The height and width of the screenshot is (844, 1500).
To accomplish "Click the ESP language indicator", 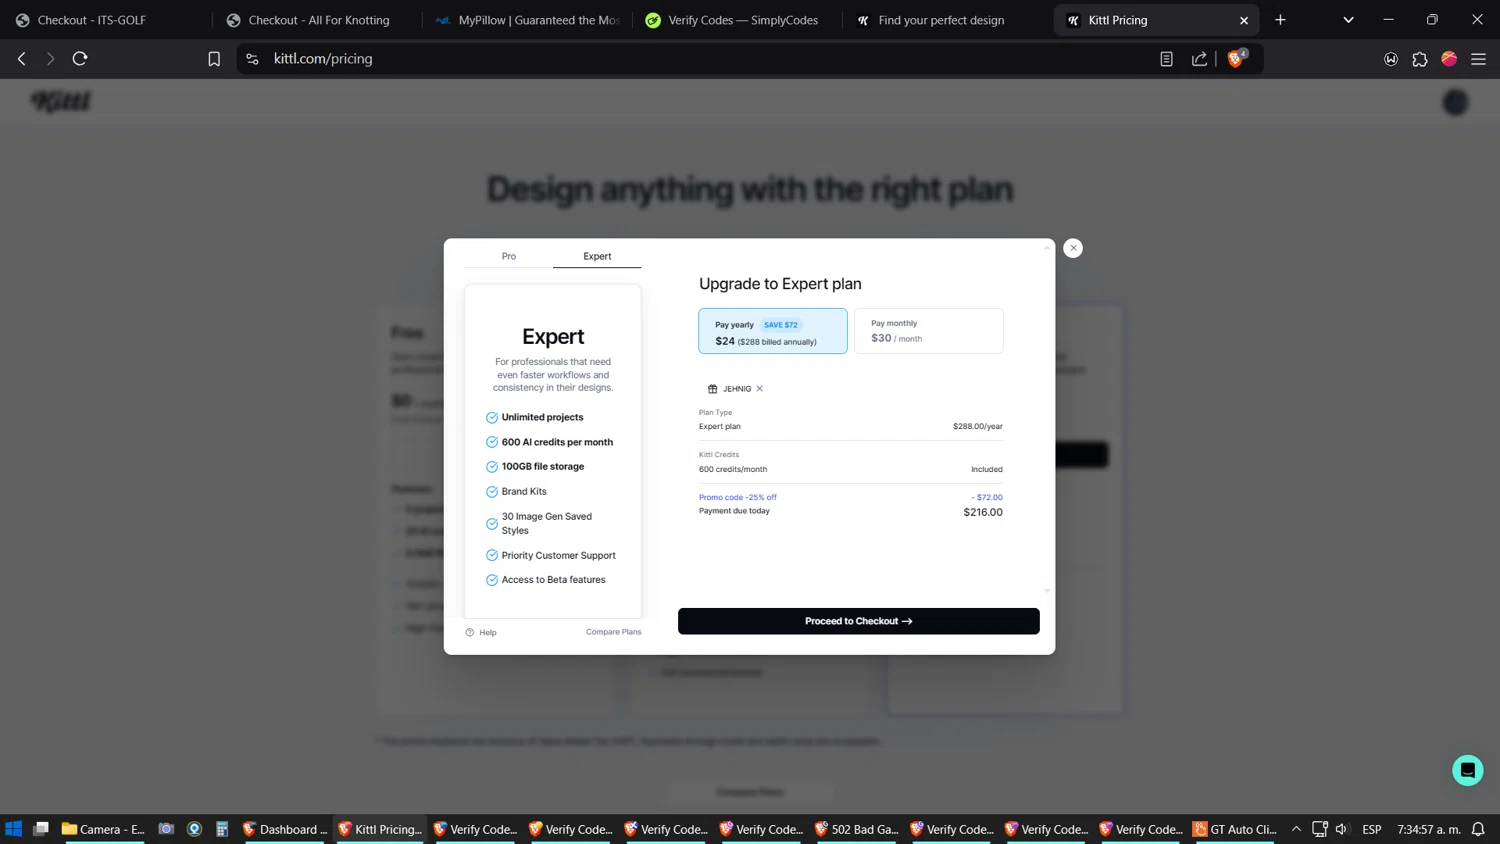I will tap(1372, 829).
